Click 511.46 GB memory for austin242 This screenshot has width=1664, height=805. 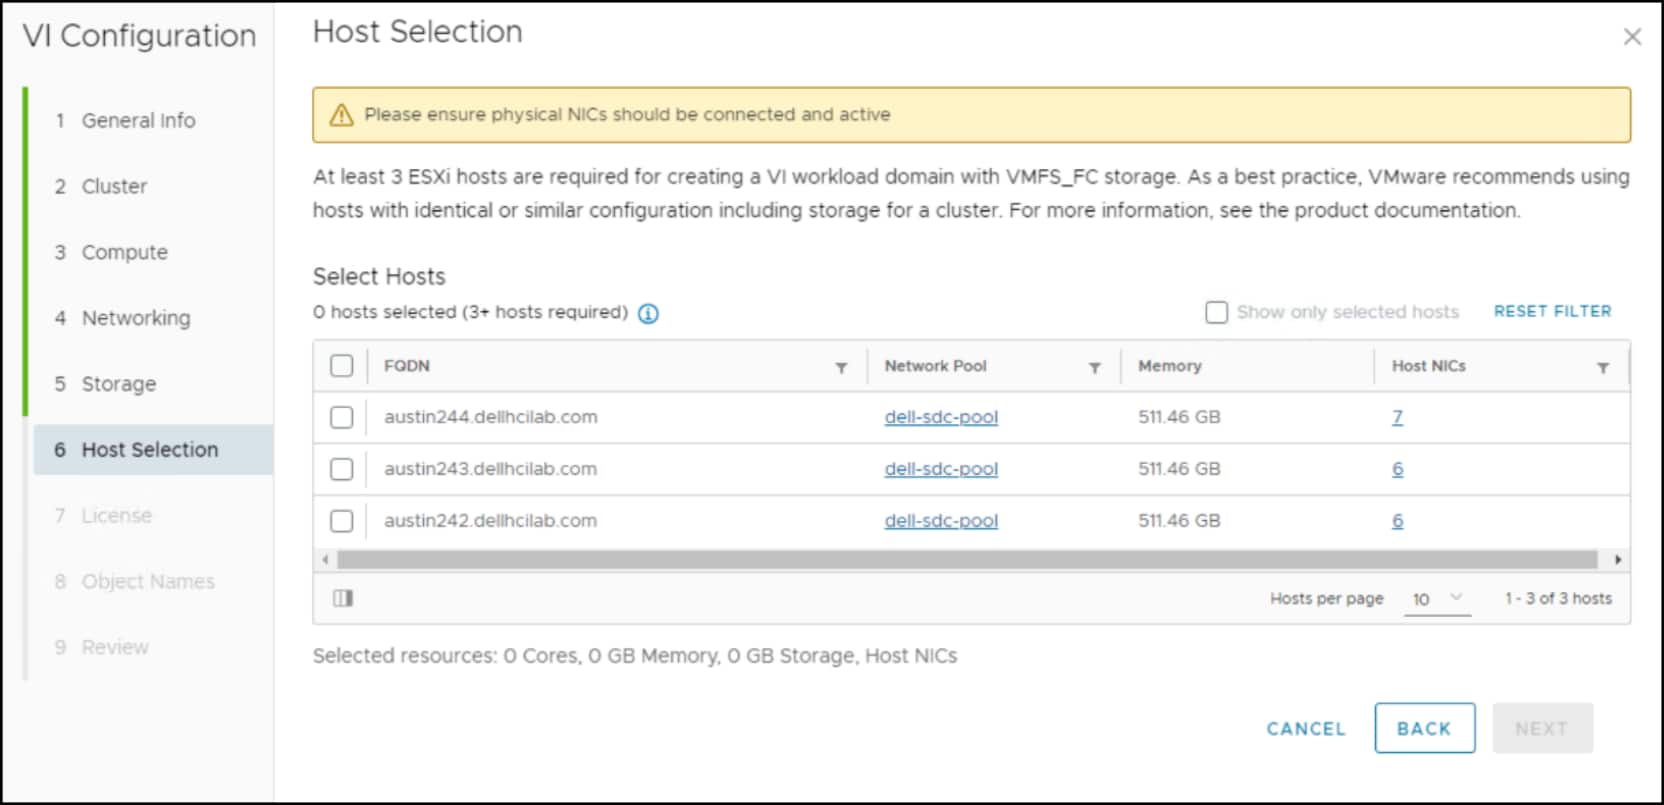pos(1179,521)
